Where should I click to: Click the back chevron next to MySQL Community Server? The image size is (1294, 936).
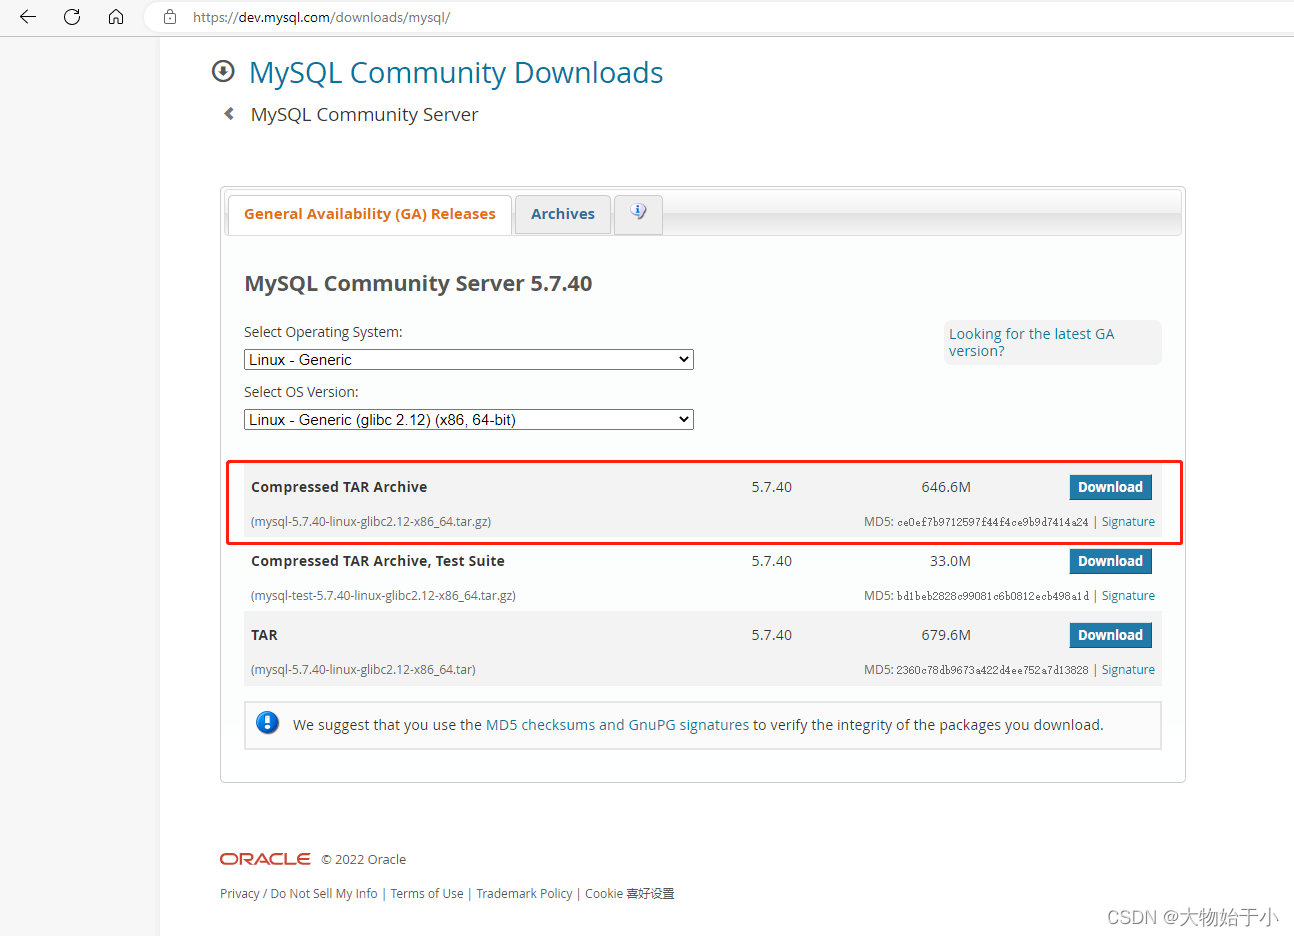click(229, 114)
